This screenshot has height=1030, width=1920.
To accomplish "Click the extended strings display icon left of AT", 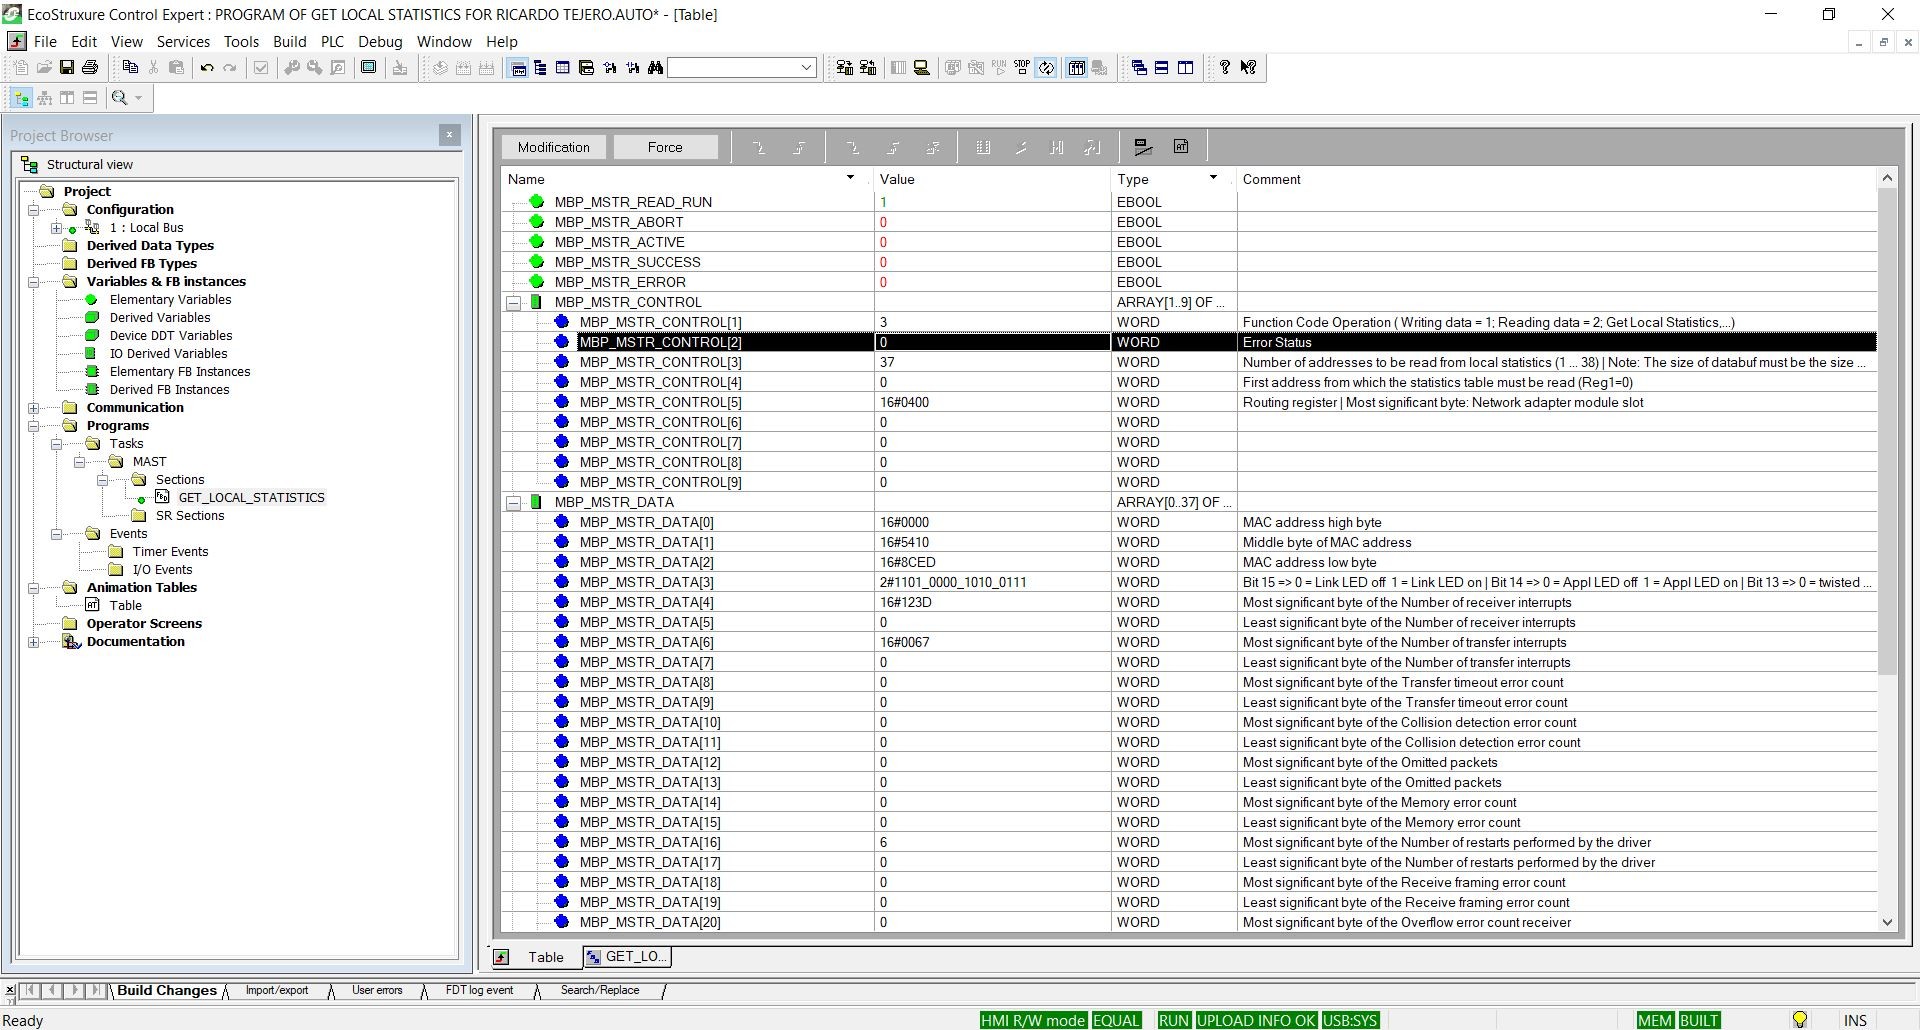I will pyautogui.click(x=1143, y=147).
